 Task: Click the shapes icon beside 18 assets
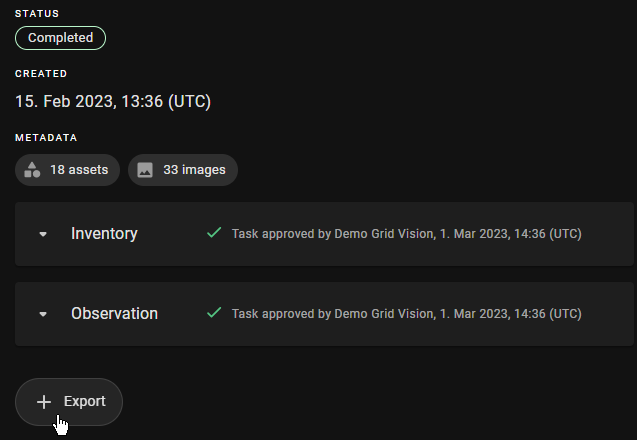33,170
